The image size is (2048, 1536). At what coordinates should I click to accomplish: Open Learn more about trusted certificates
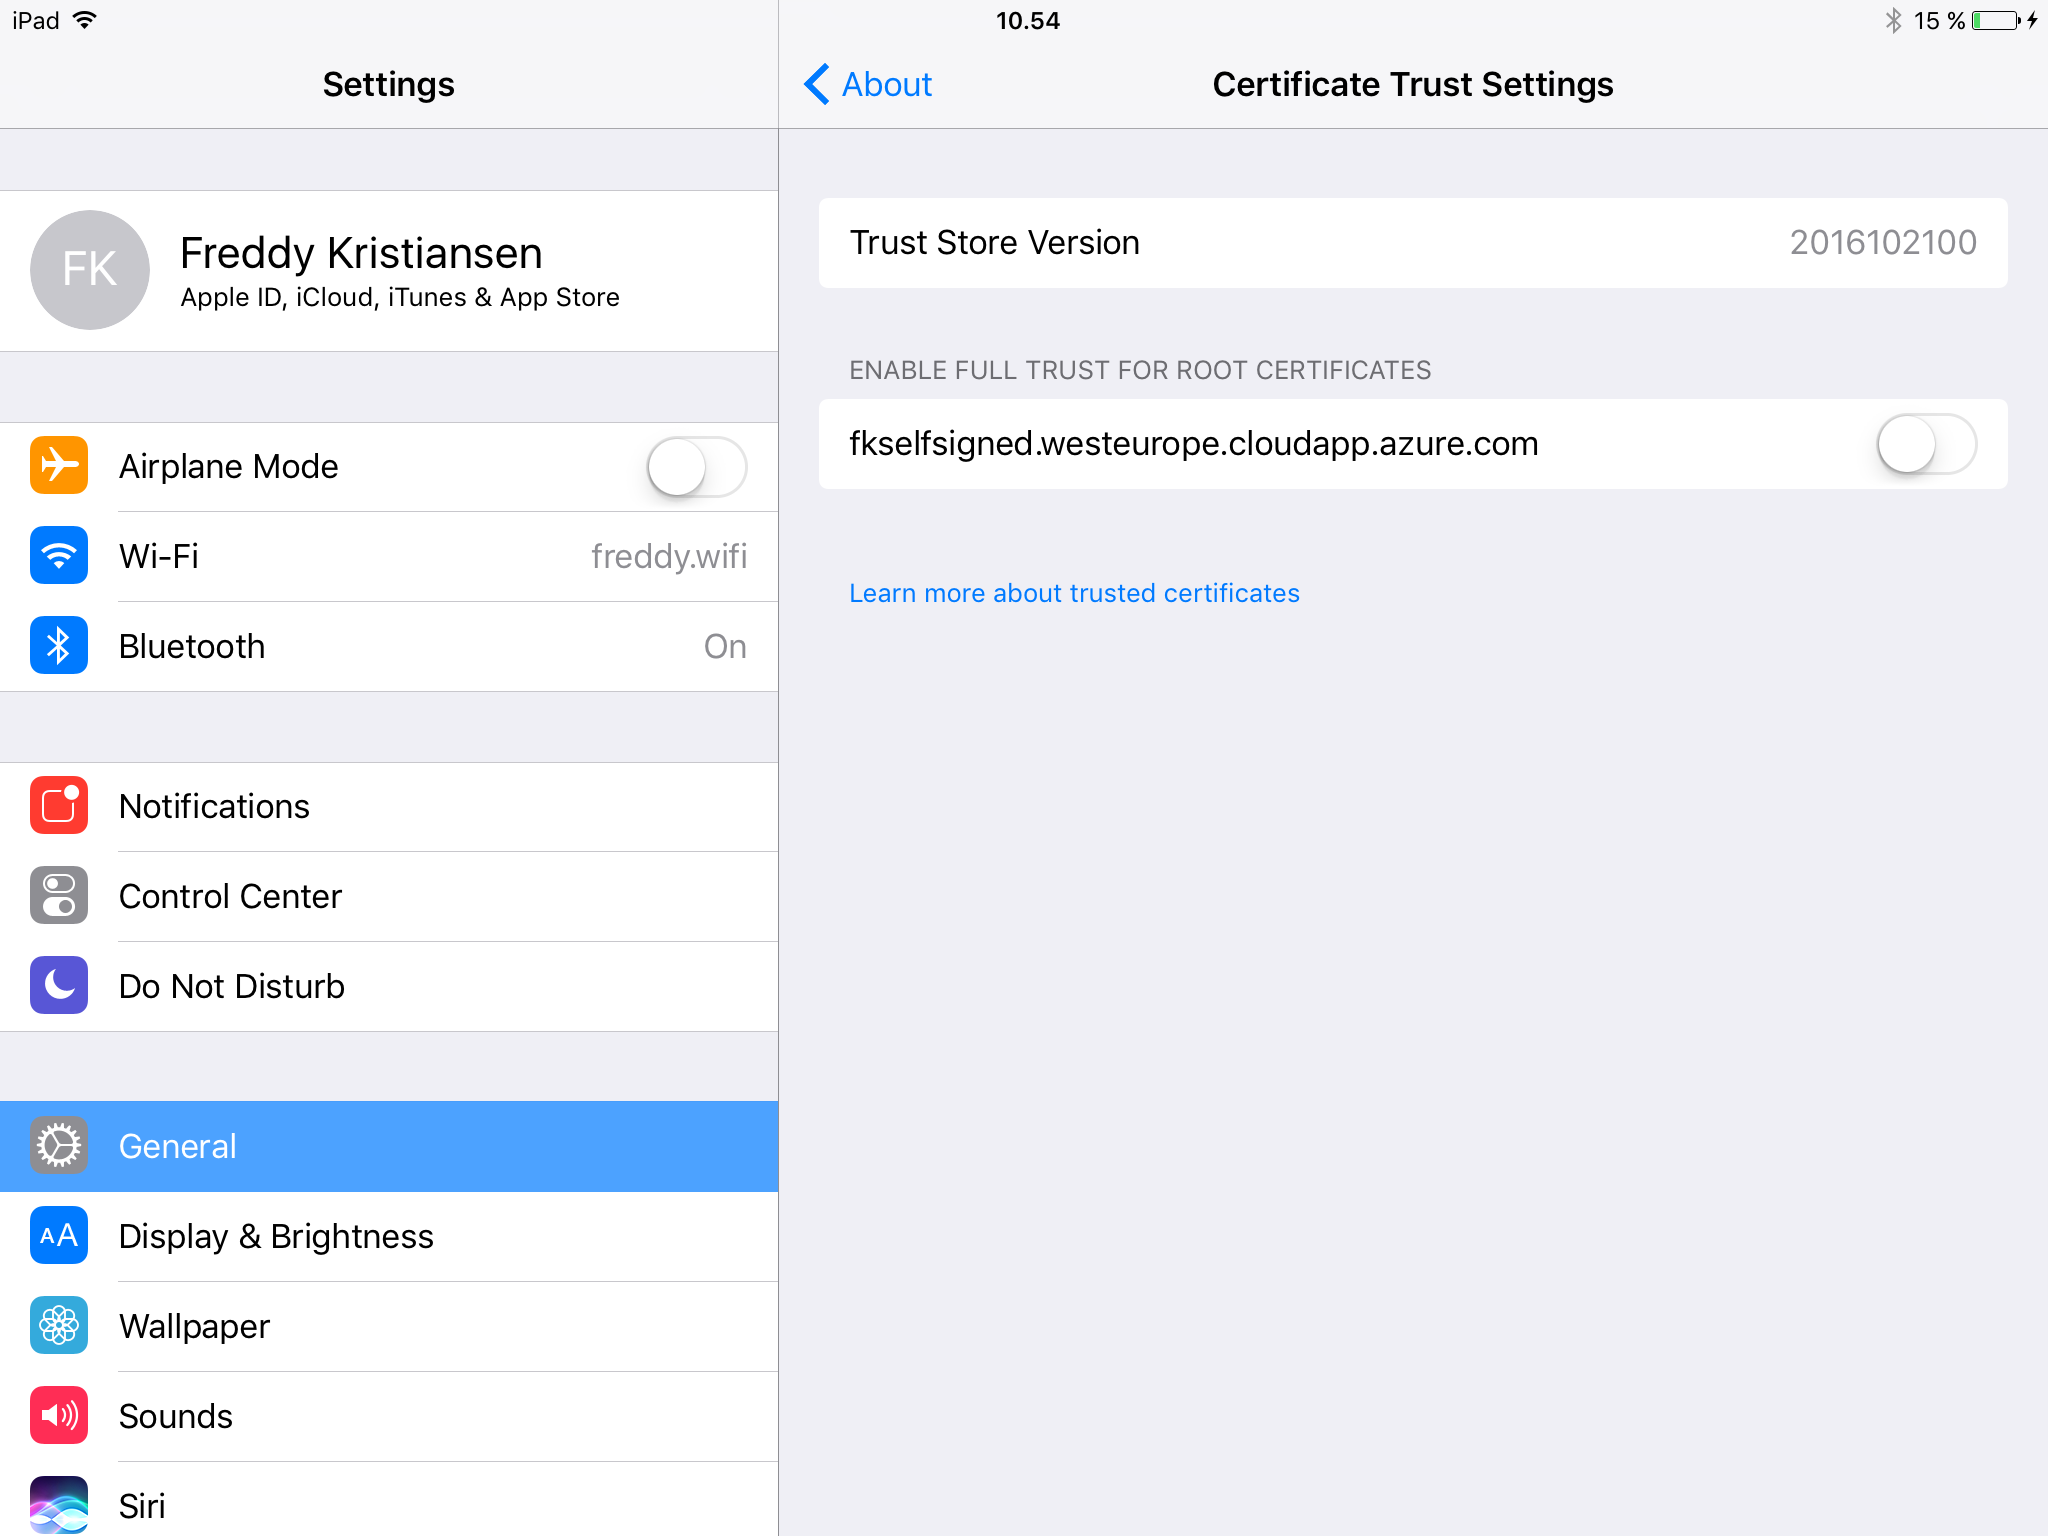tap(1074, 593)
